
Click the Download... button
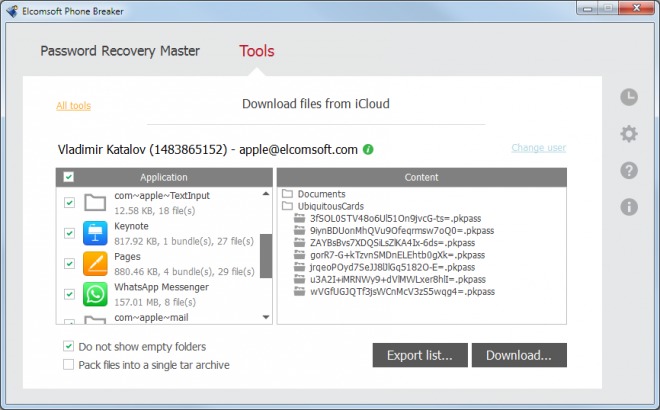click(x=519, y=355)
